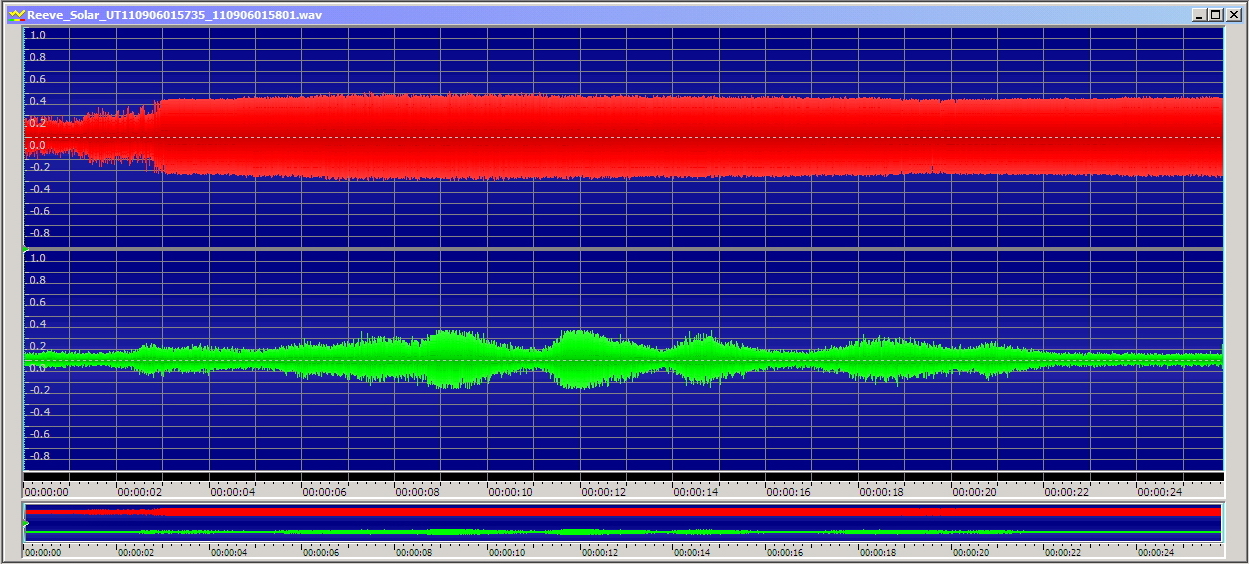Viewport: 1249px width, 564px height.
Task: Click 00:00:16 on the main time ruler
Action: (x=789, y=492)
